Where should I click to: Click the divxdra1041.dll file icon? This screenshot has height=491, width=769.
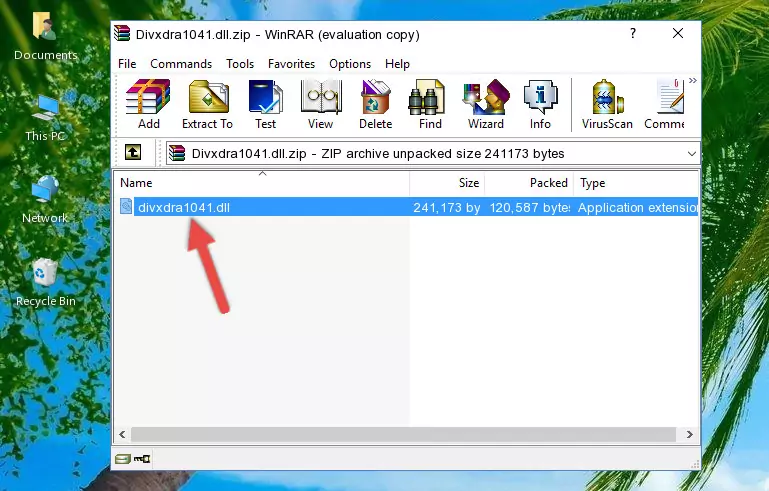126,207
